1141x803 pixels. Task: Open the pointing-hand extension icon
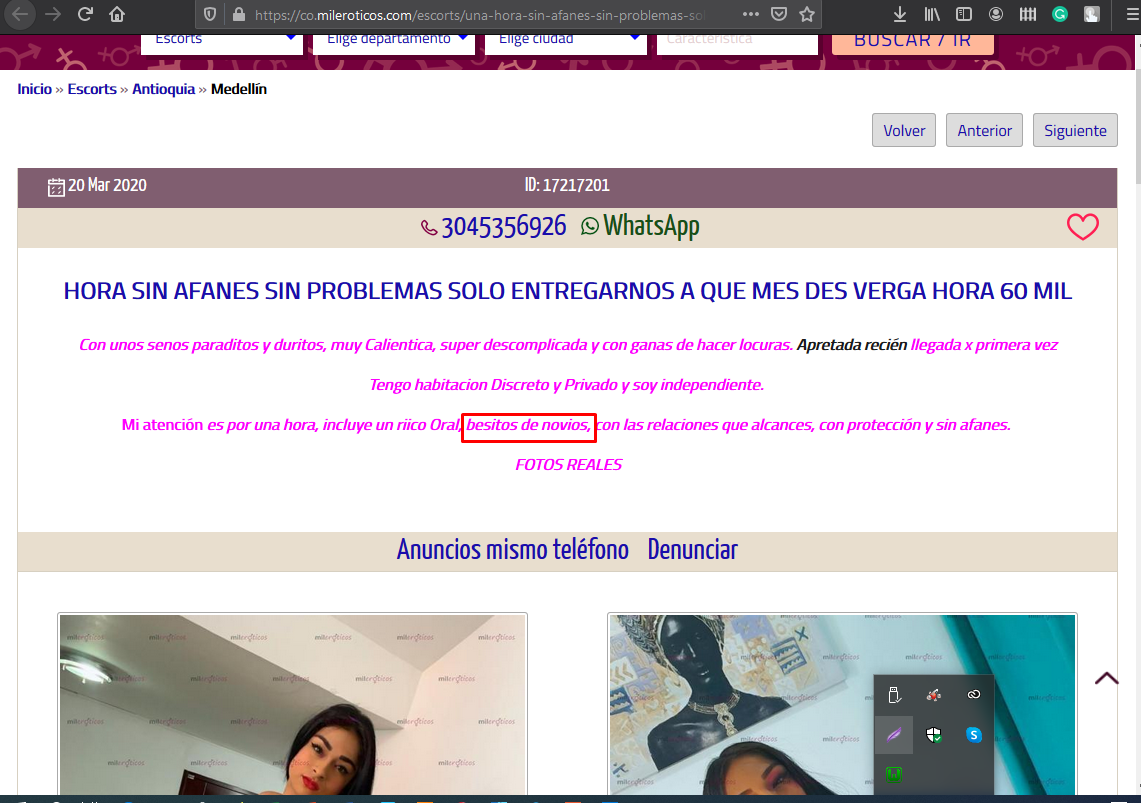click(1092, 15)
